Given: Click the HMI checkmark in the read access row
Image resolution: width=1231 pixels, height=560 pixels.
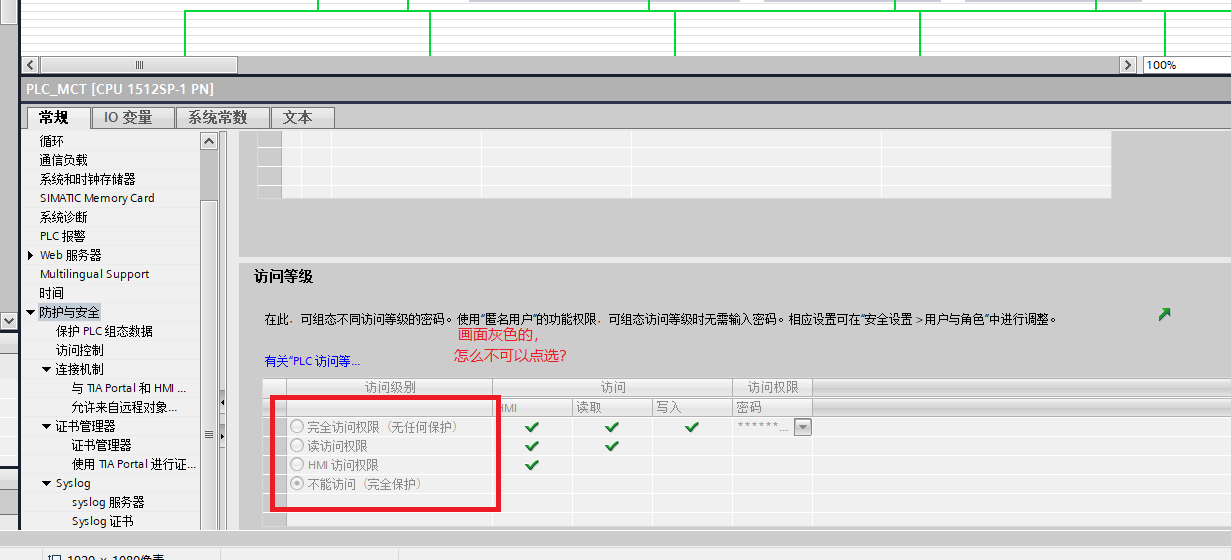Looking at the screenshot, I should click(x=532, y=446).
